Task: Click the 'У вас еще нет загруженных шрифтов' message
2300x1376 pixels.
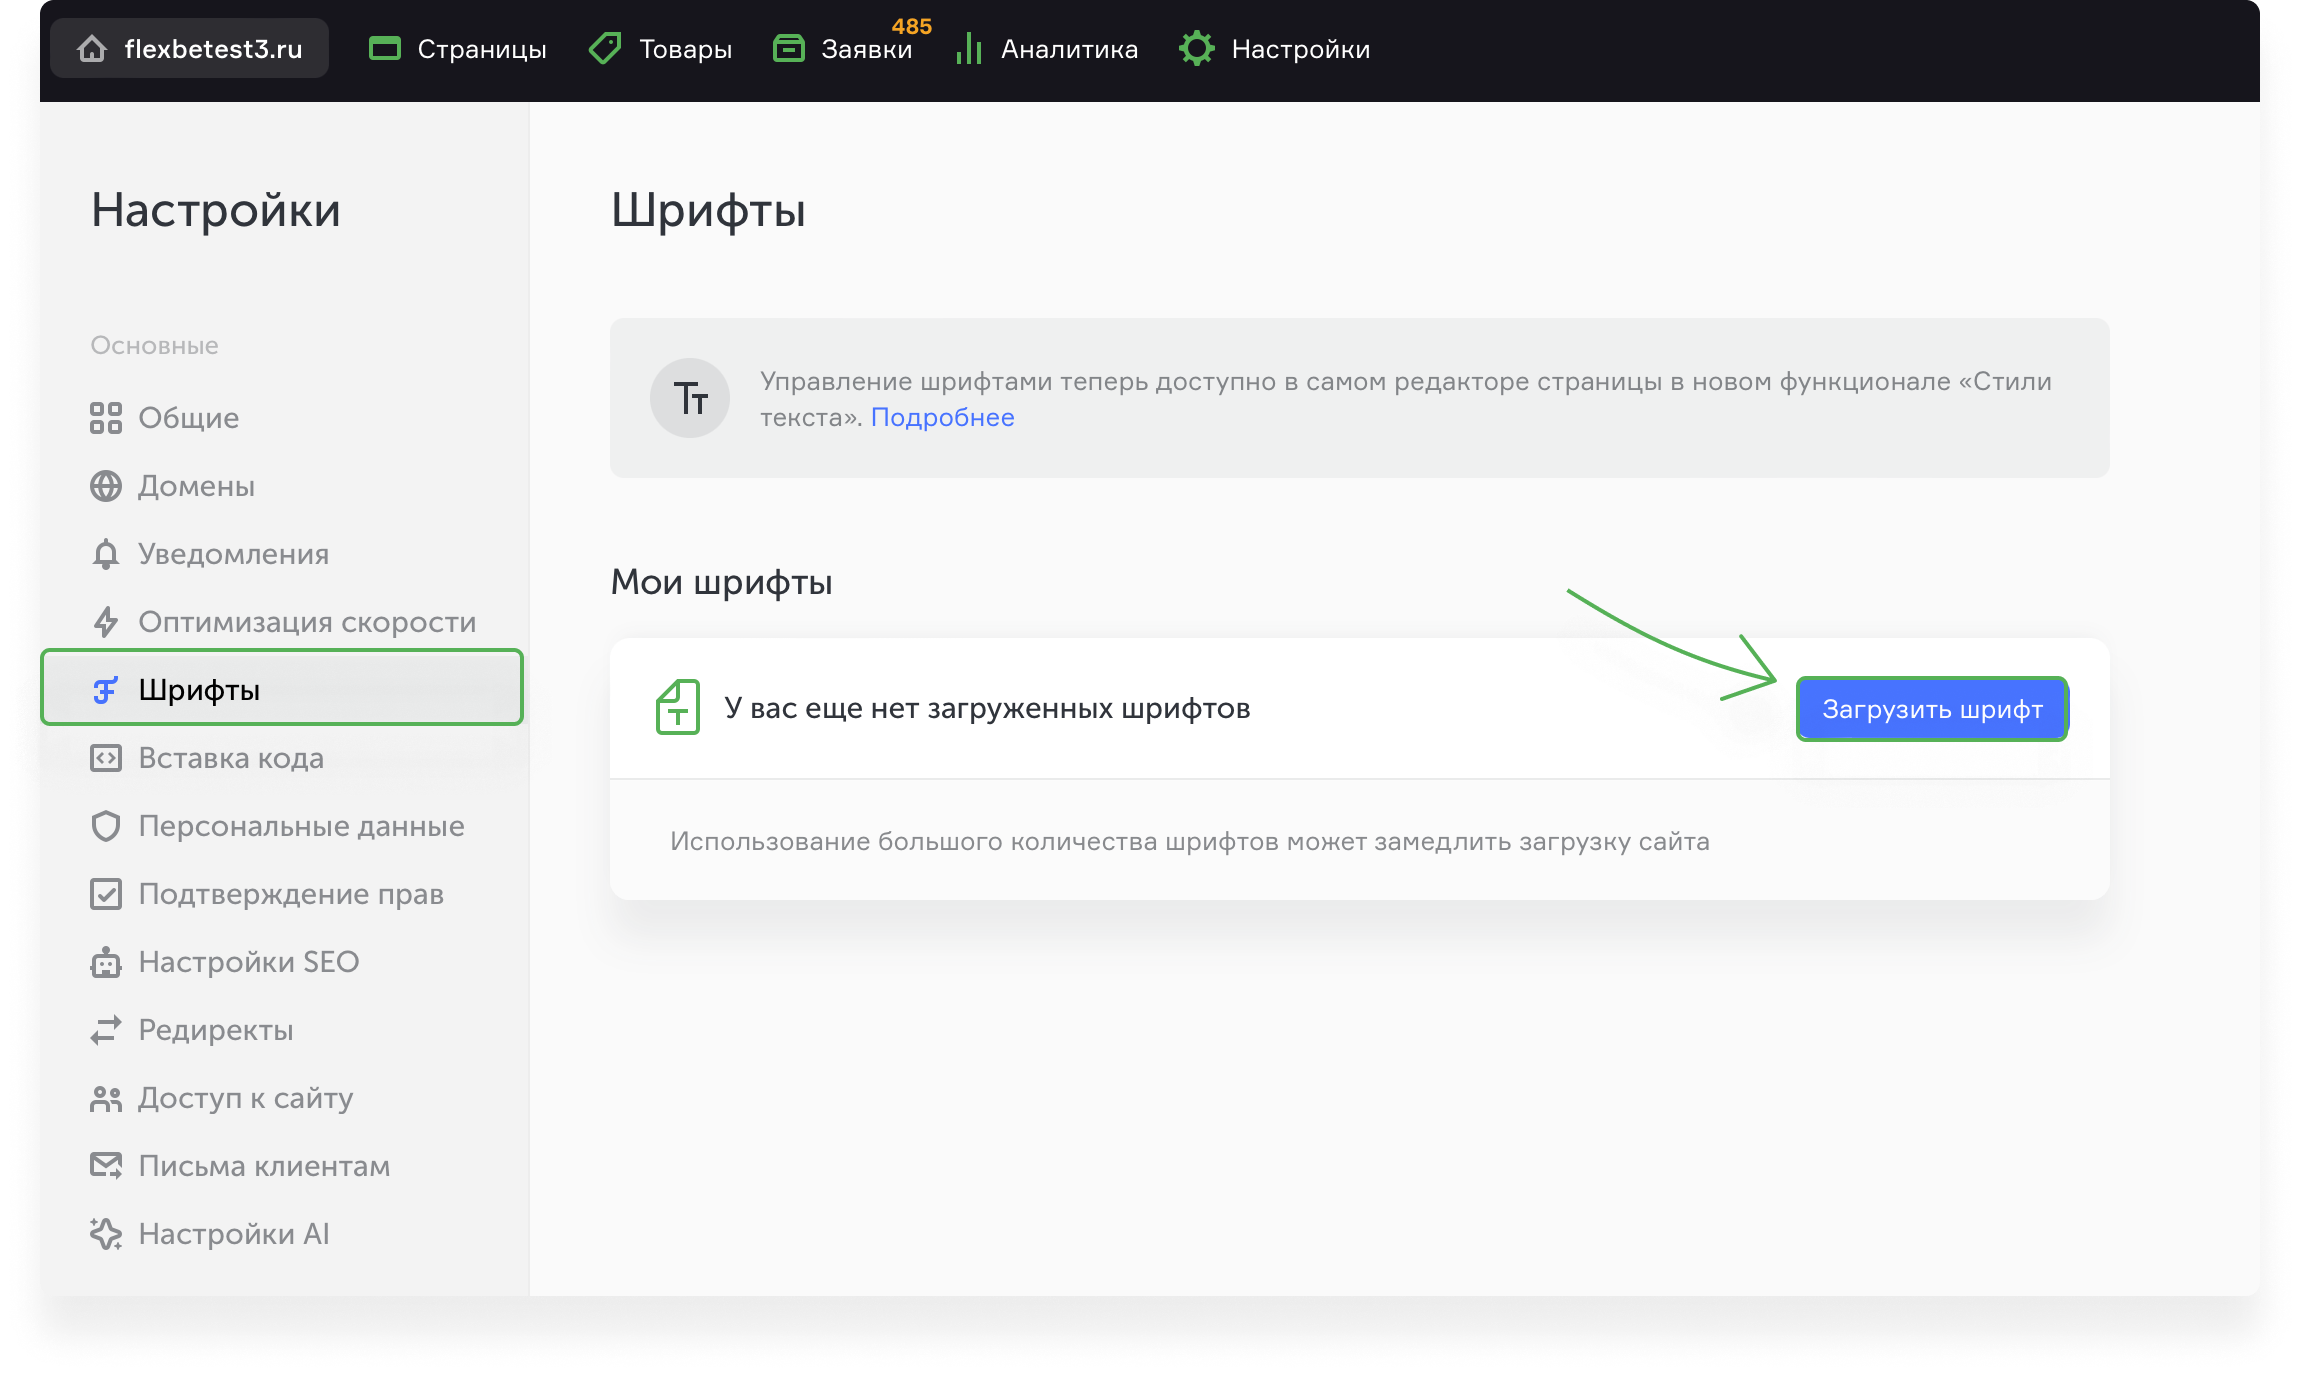Action: point(987,708)
